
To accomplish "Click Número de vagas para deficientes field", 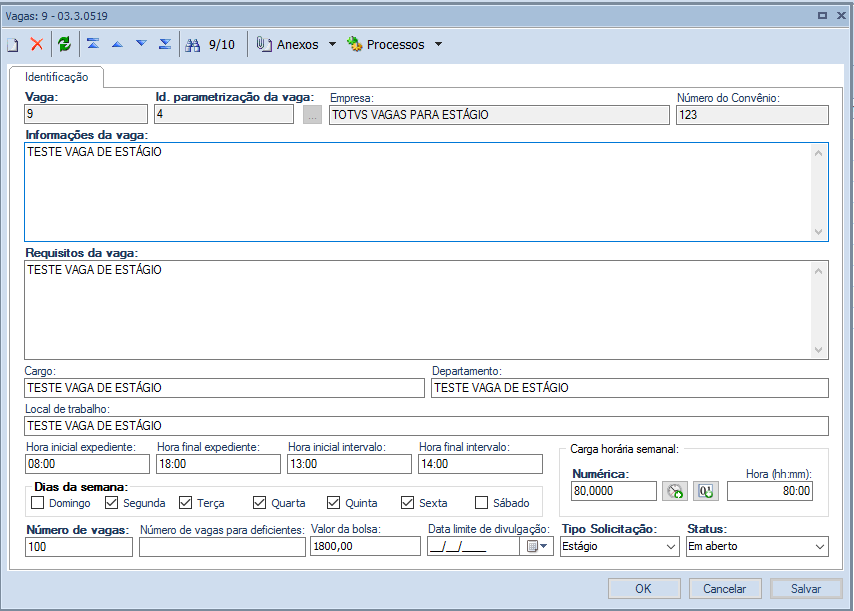I will click(222, 547).
